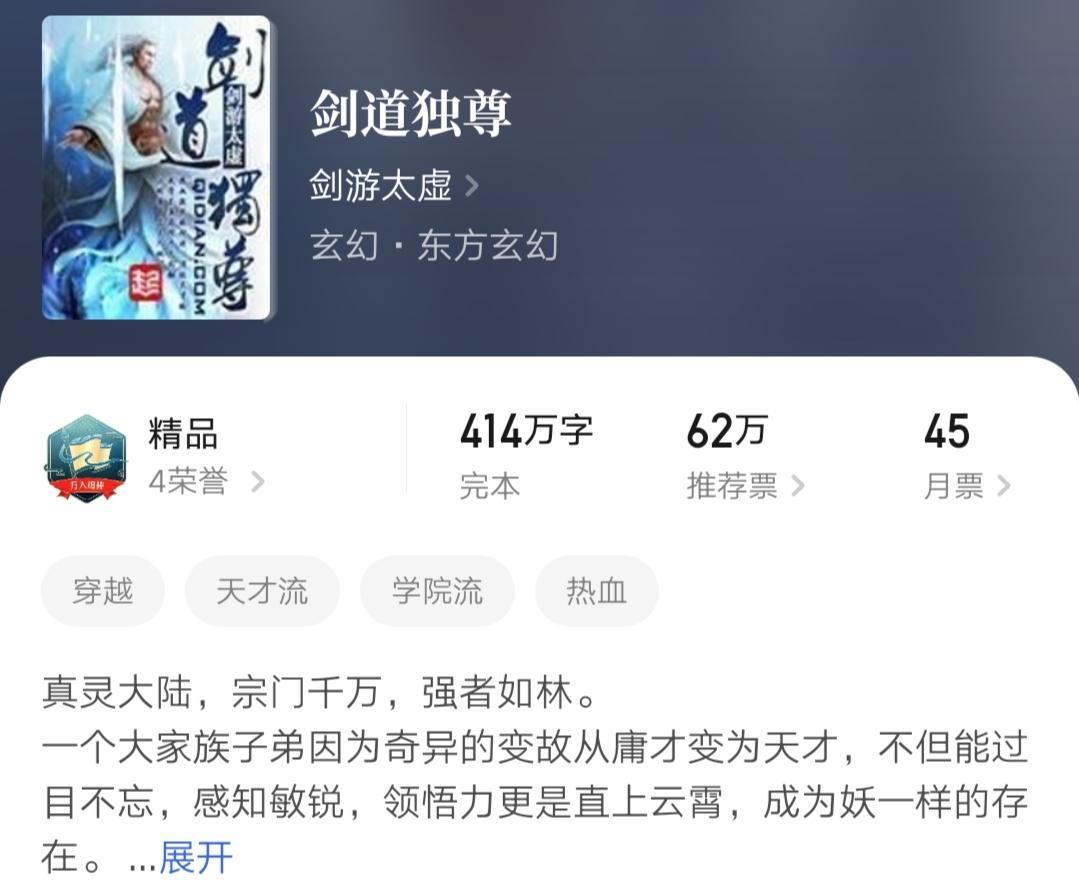Tap the 精品 quality label
The image size is (1079, 881).
[183, 434]
